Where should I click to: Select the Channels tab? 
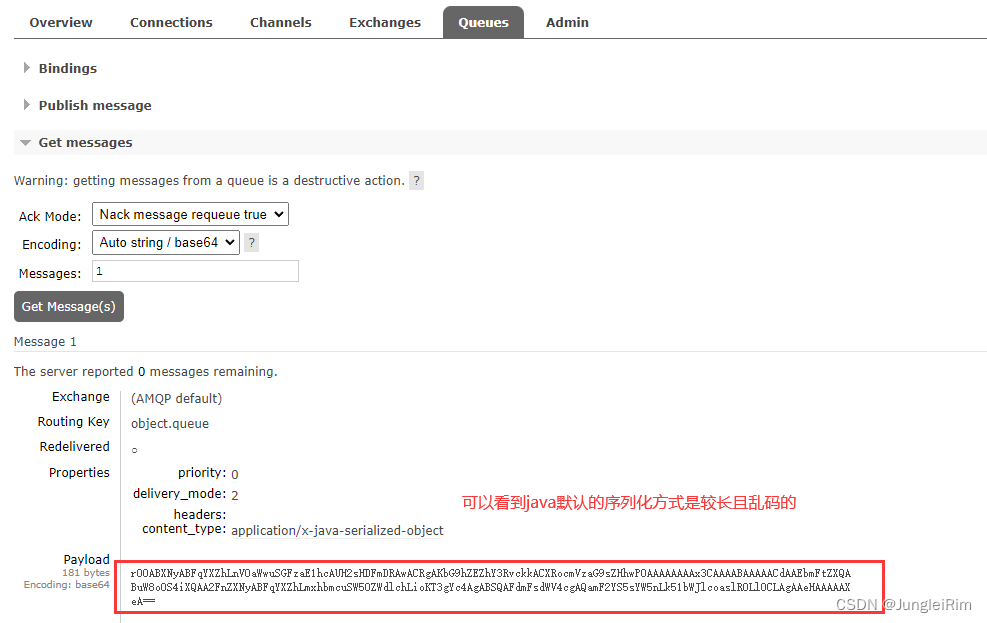[280, 21]
